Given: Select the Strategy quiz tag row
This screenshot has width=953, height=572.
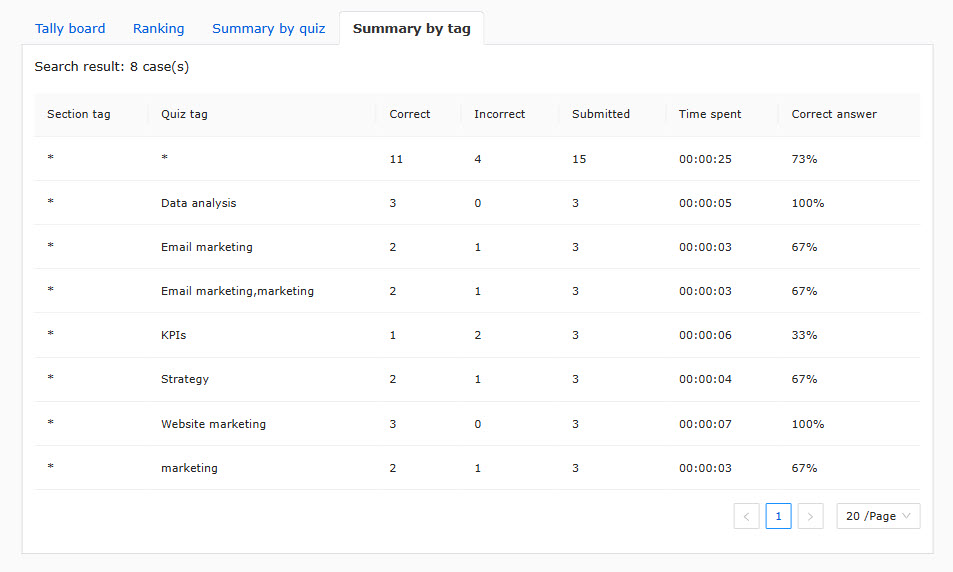Looking at the screenshot, I should tap(477, 379).
